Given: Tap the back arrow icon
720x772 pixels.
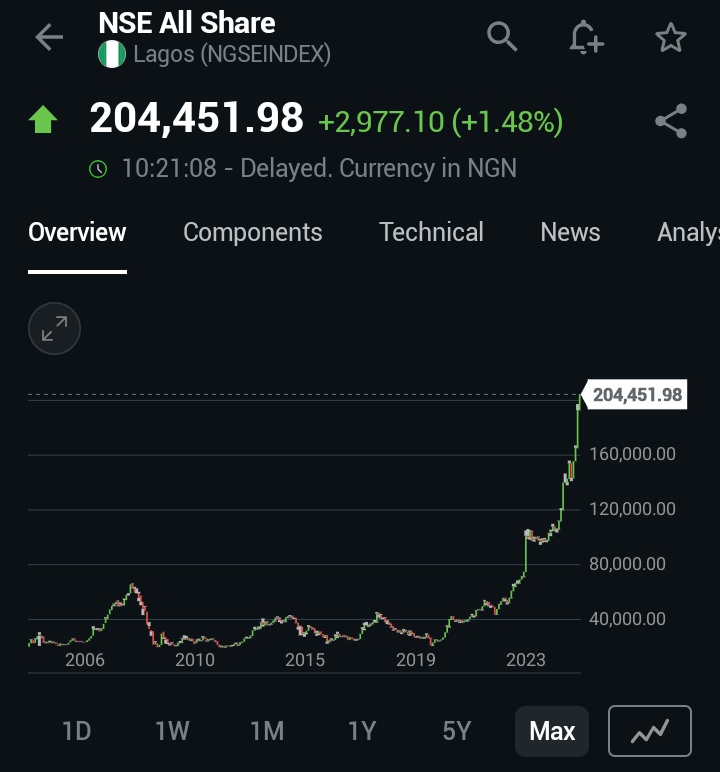Looking at the screenshot, I should click(x=49, y=37).
